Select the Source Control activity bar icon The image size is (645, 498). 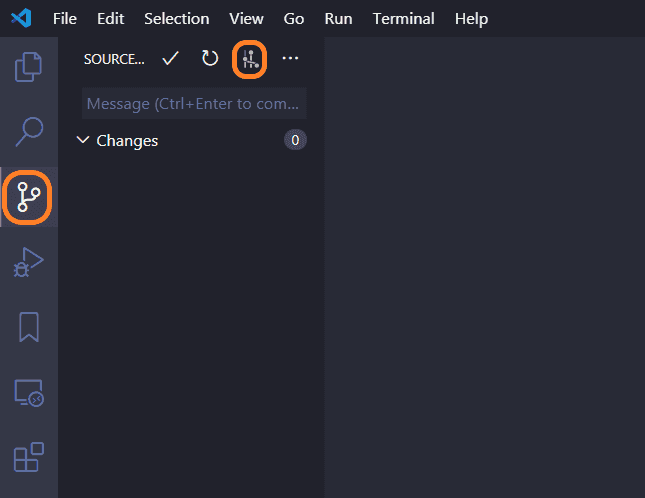tap(28, 196)
